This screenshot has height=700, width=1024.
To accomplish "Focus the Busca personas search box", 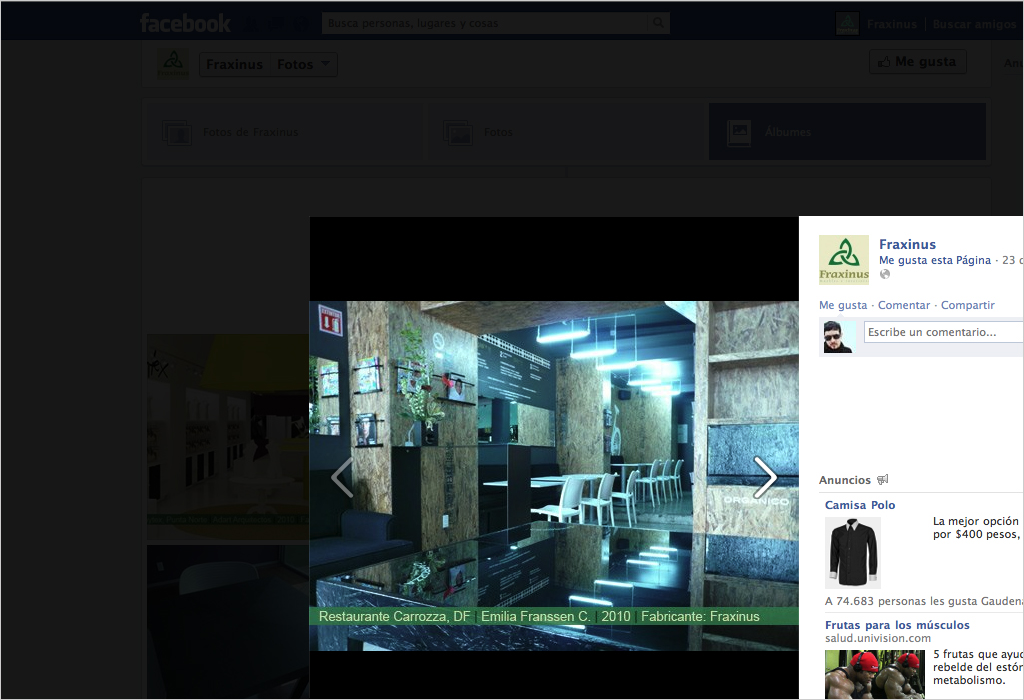I will click(x=485, y=23).
